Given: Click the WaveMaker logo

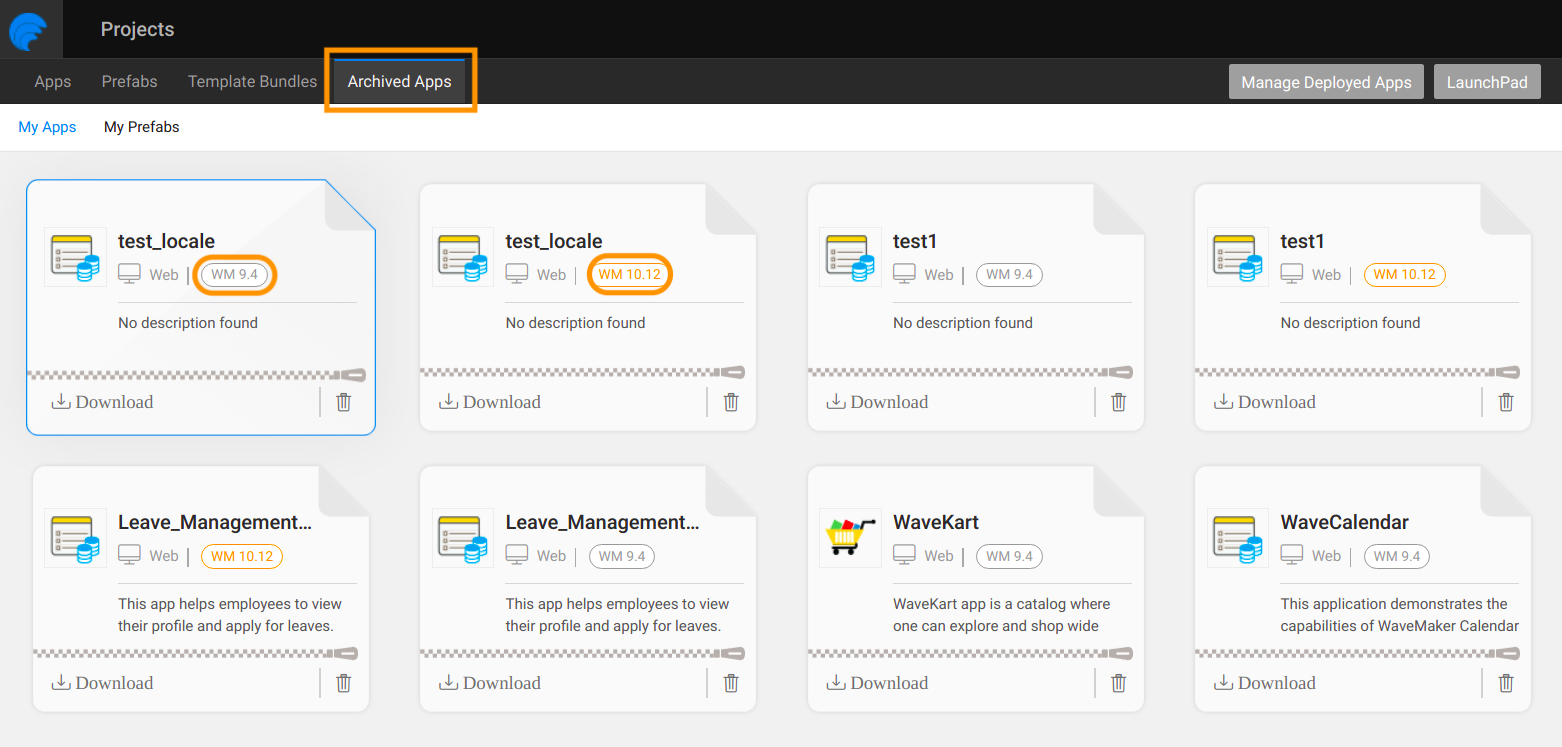Looking at the screenshot, I should tap(30, 29).
